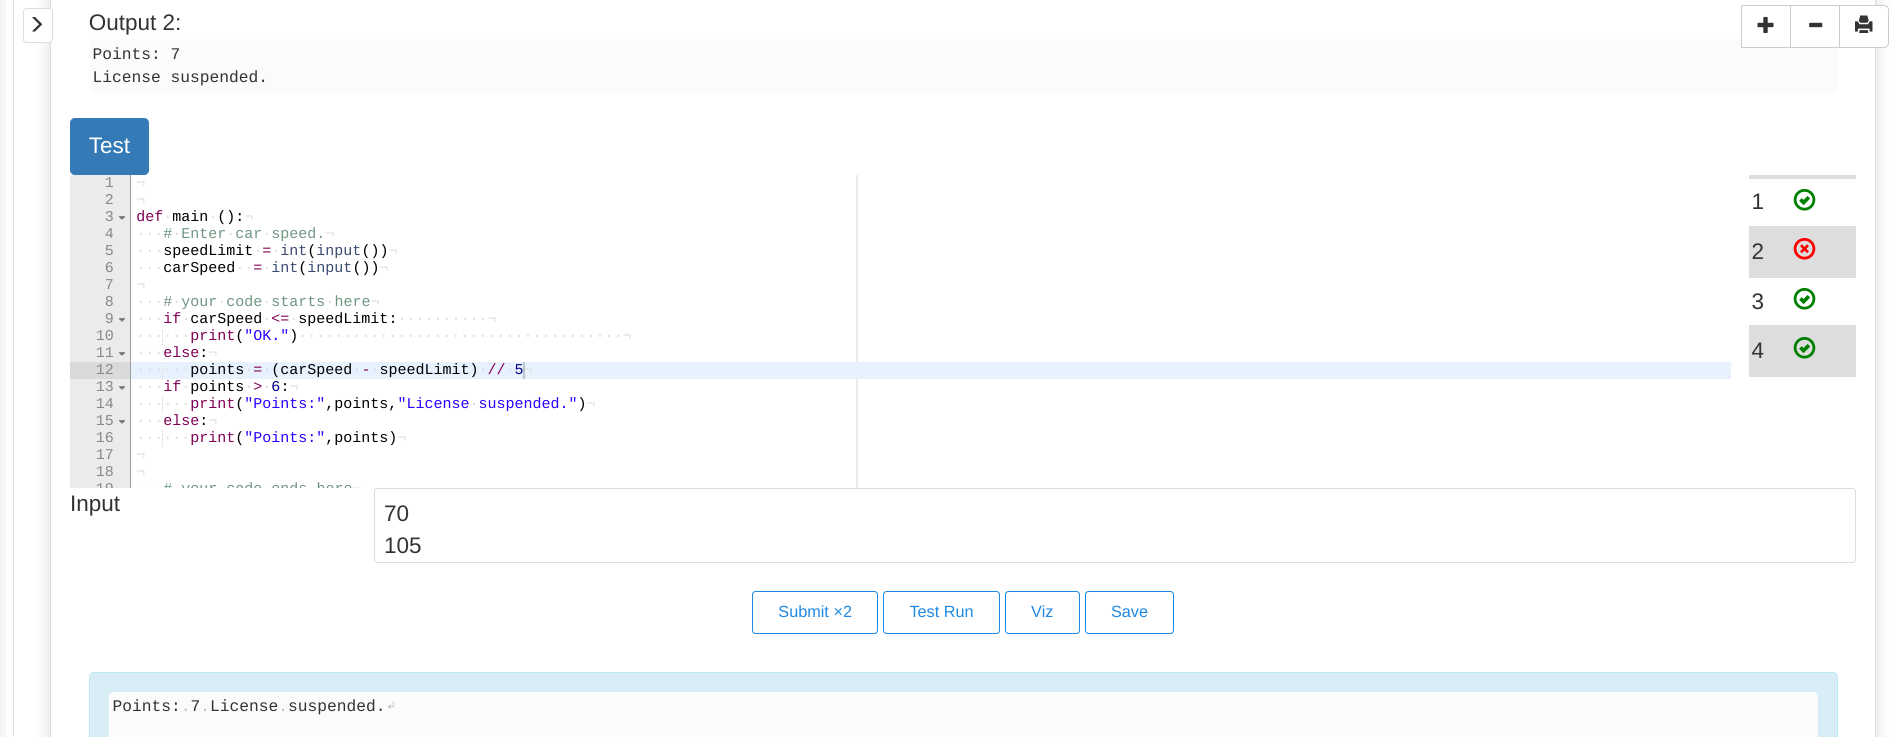Focus the Input text field with 70

1114,526
